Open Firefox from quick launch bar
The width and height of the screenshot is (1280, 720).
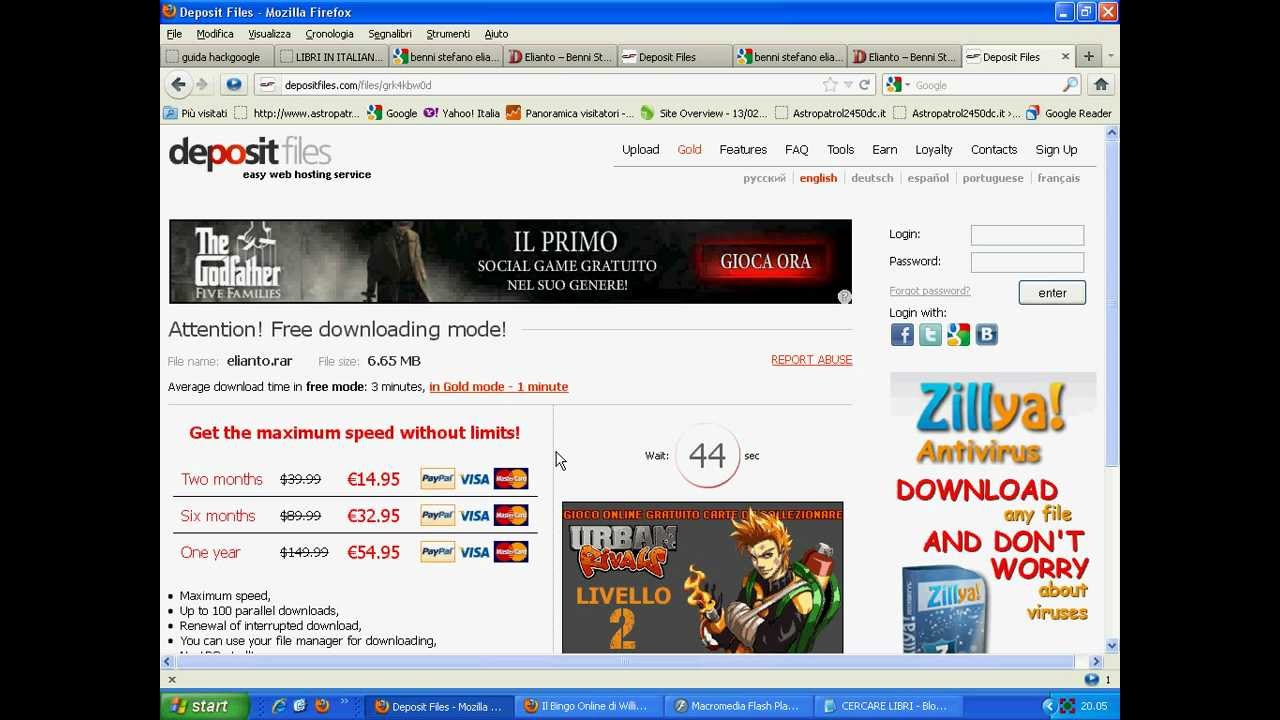(x=322, y=706)
